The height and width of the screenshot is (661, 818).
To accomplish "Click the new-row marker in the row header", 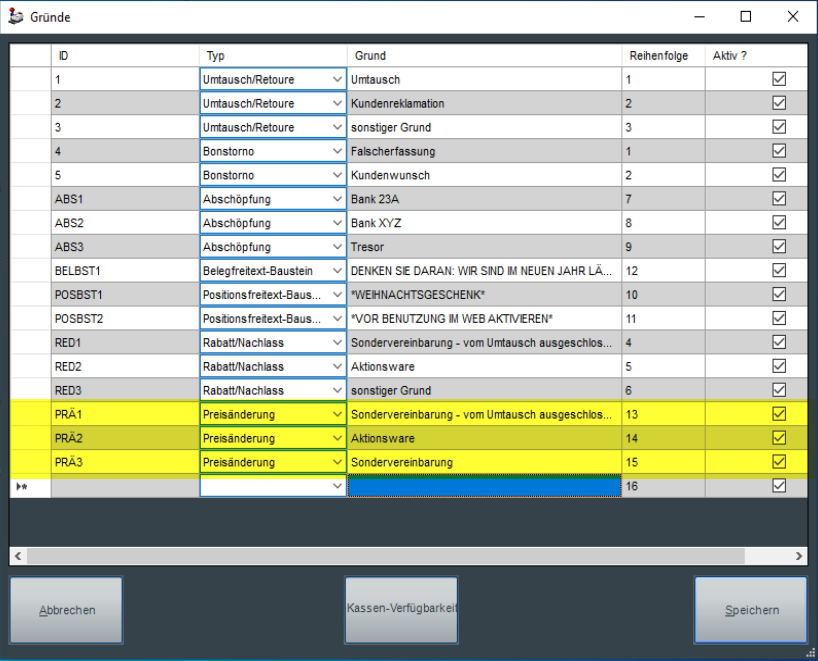I will tap(22, 486).
